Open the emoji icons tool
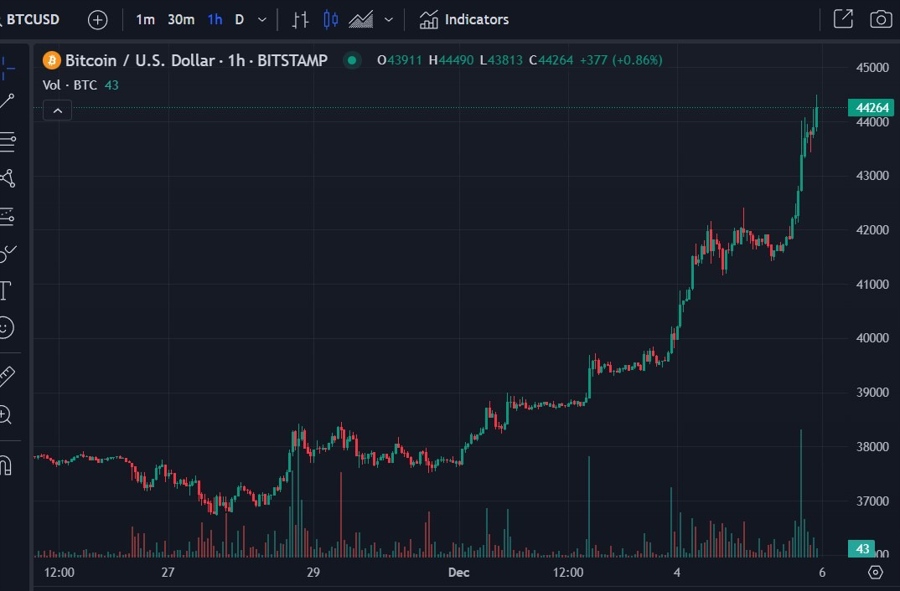Screen dimensions: 900x591 [x=6, y=328]
